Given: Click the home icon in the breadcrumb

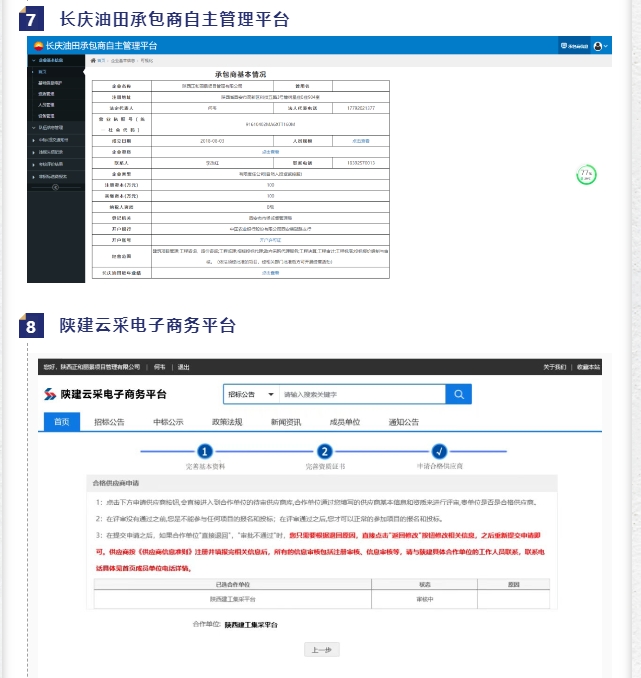Looking at the screenshot, I should (x=93, y=61).
